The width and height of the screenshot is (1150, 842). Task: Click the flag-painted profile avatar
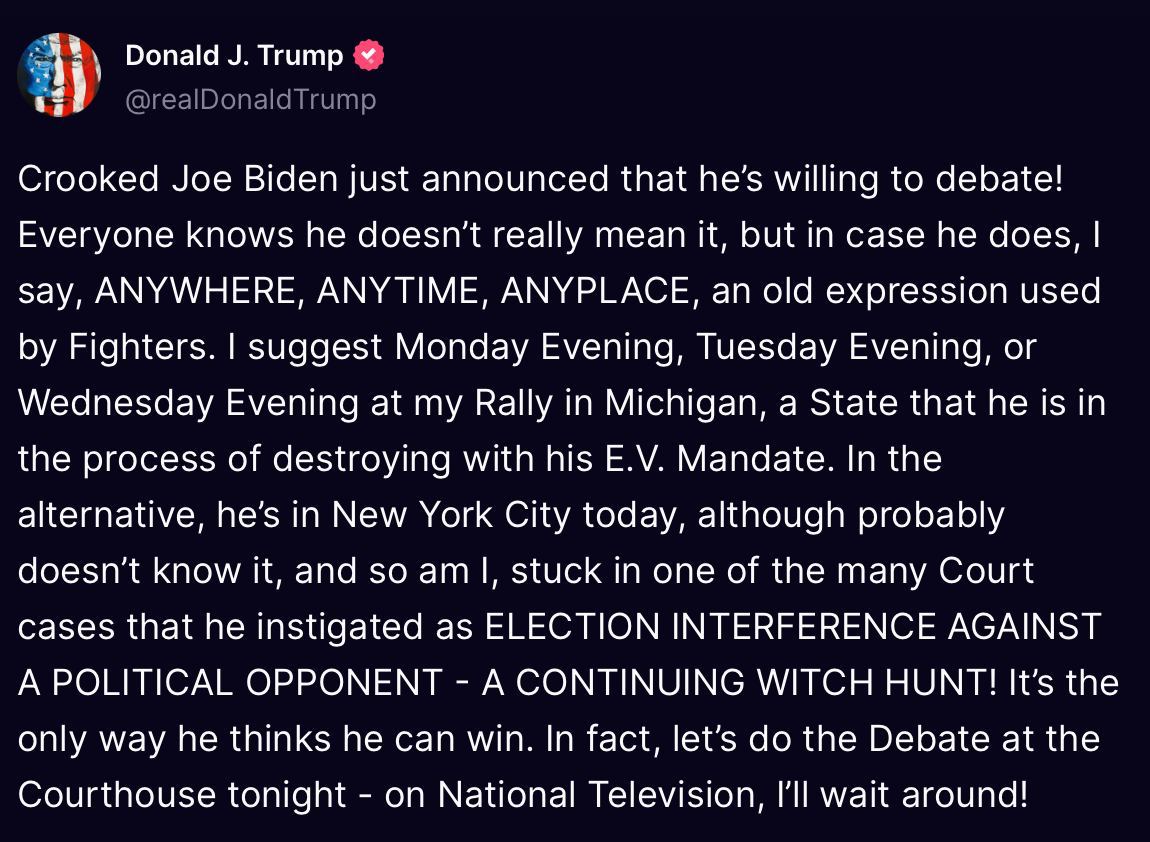[59, 75]
